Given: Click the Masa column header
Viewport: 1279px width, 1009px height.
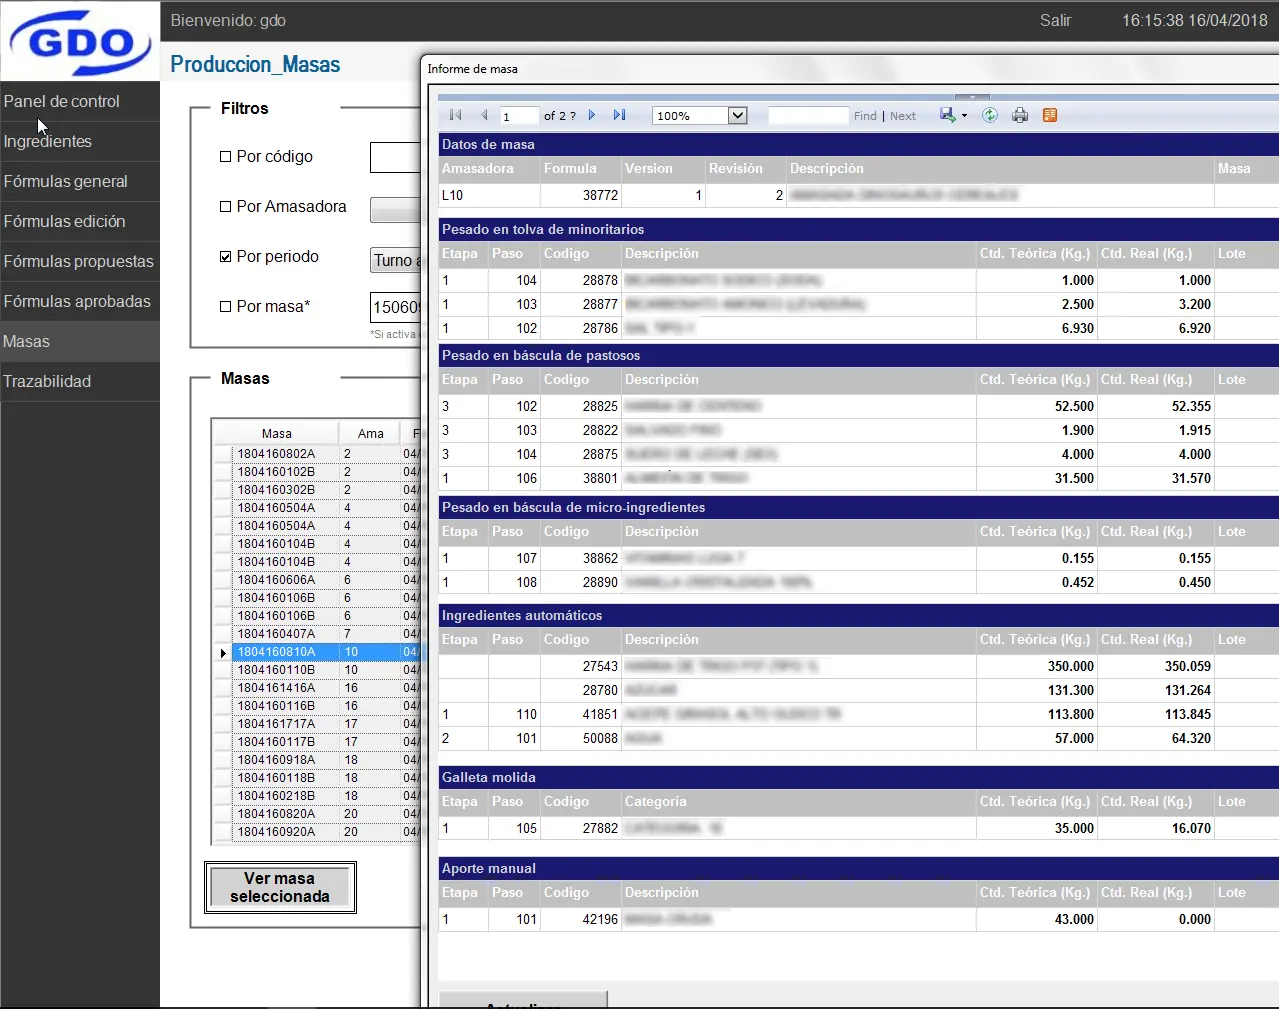Looking at the screenshot, I should (x=277, y=434).
